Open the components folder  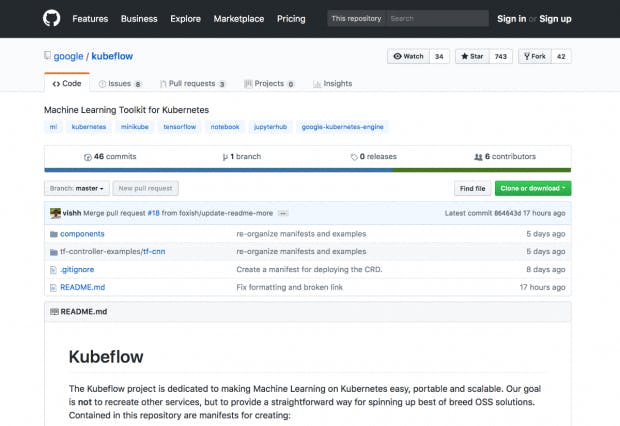(x=82, y=234)
